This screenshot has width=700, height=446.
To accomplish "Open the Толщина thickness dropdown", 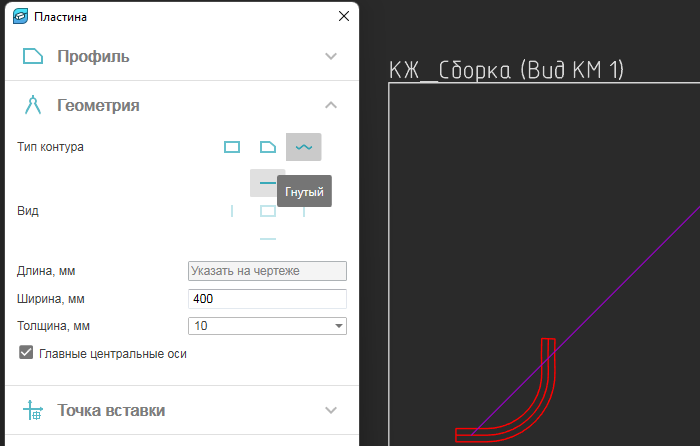I will [339, 326].
